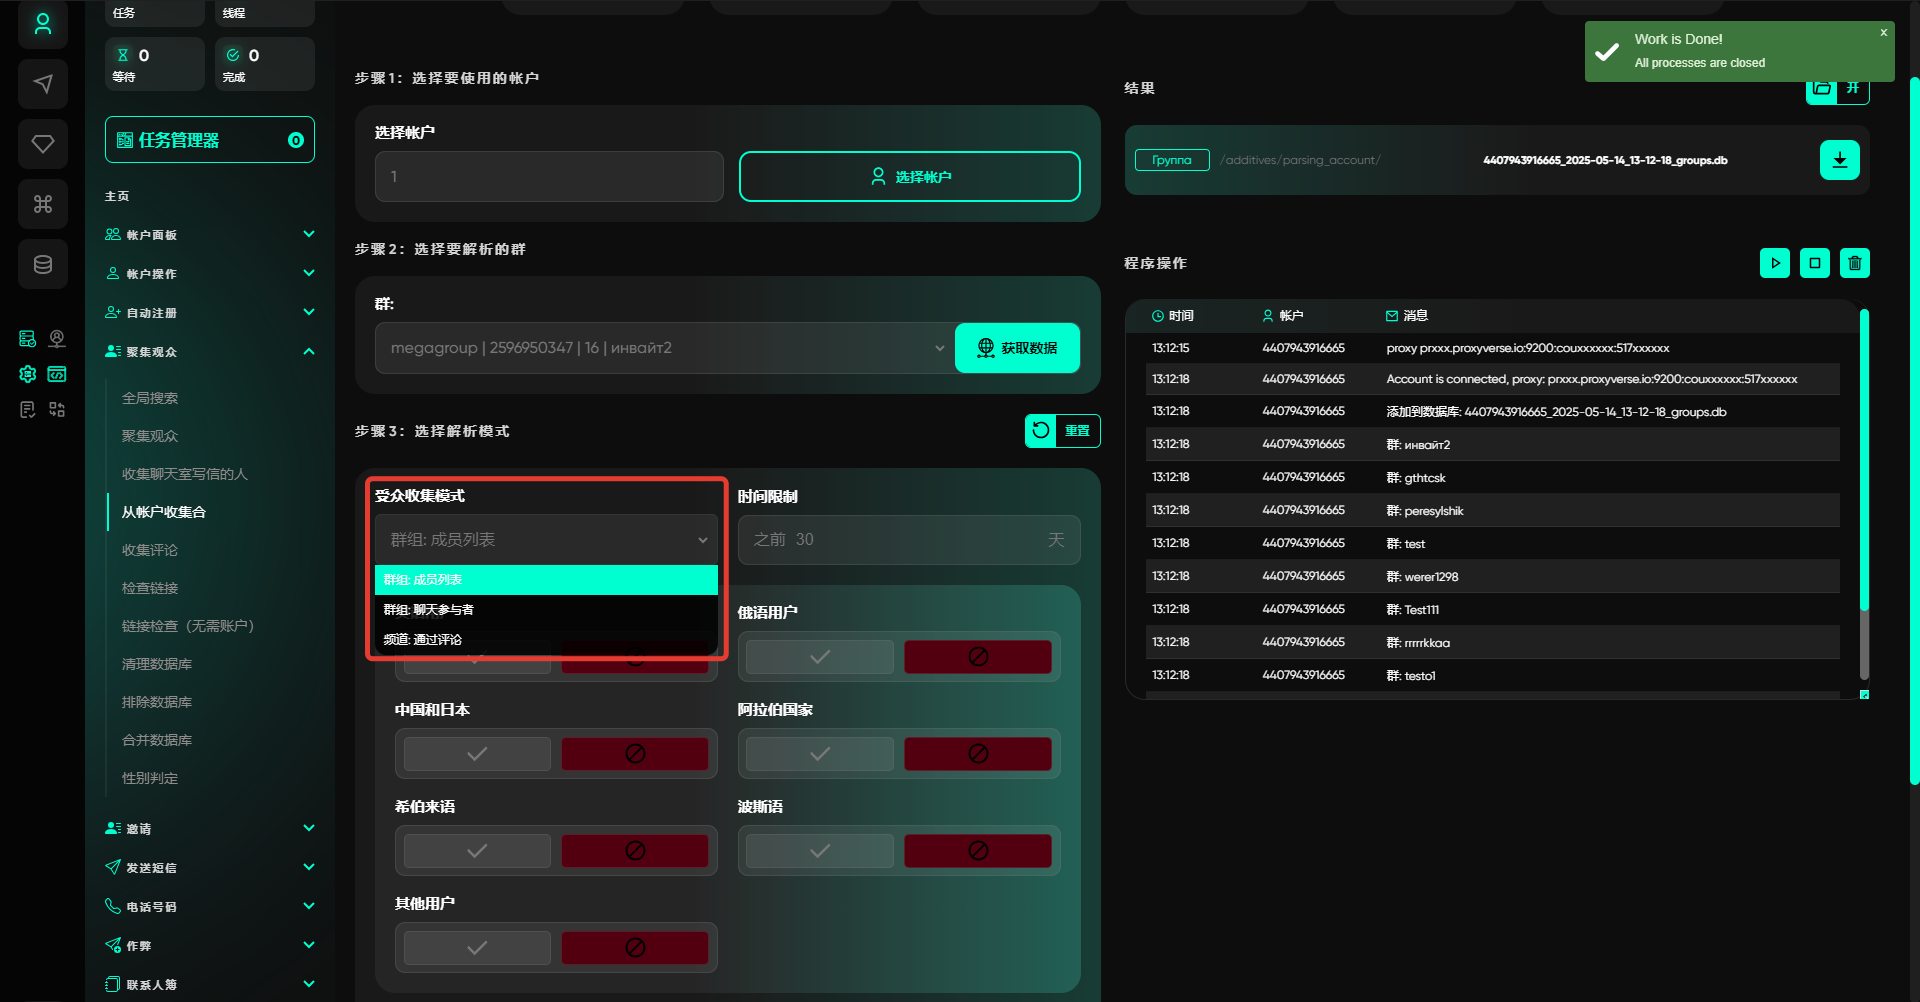
Task: Click the user profile icon in left sidebar
Action: (x=43, y=24)
